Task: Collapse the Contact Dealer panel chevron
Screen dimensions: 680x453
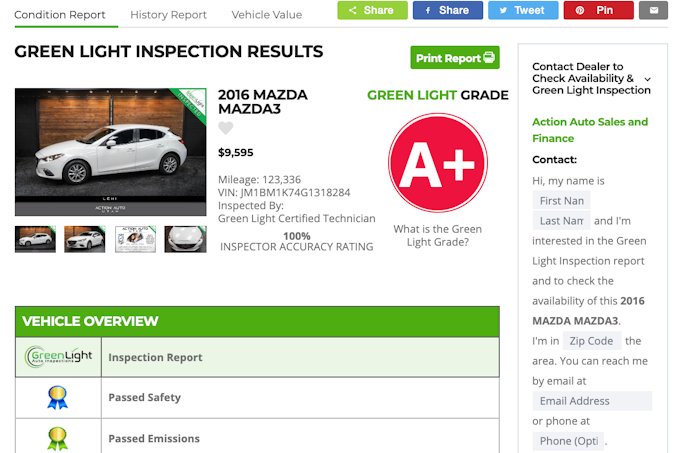Action: pos(647,79)
